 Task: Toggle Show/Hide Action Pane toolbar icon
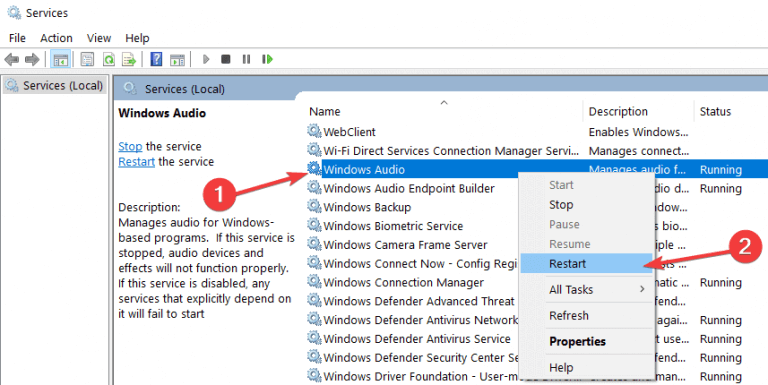(x=177, y=60)
